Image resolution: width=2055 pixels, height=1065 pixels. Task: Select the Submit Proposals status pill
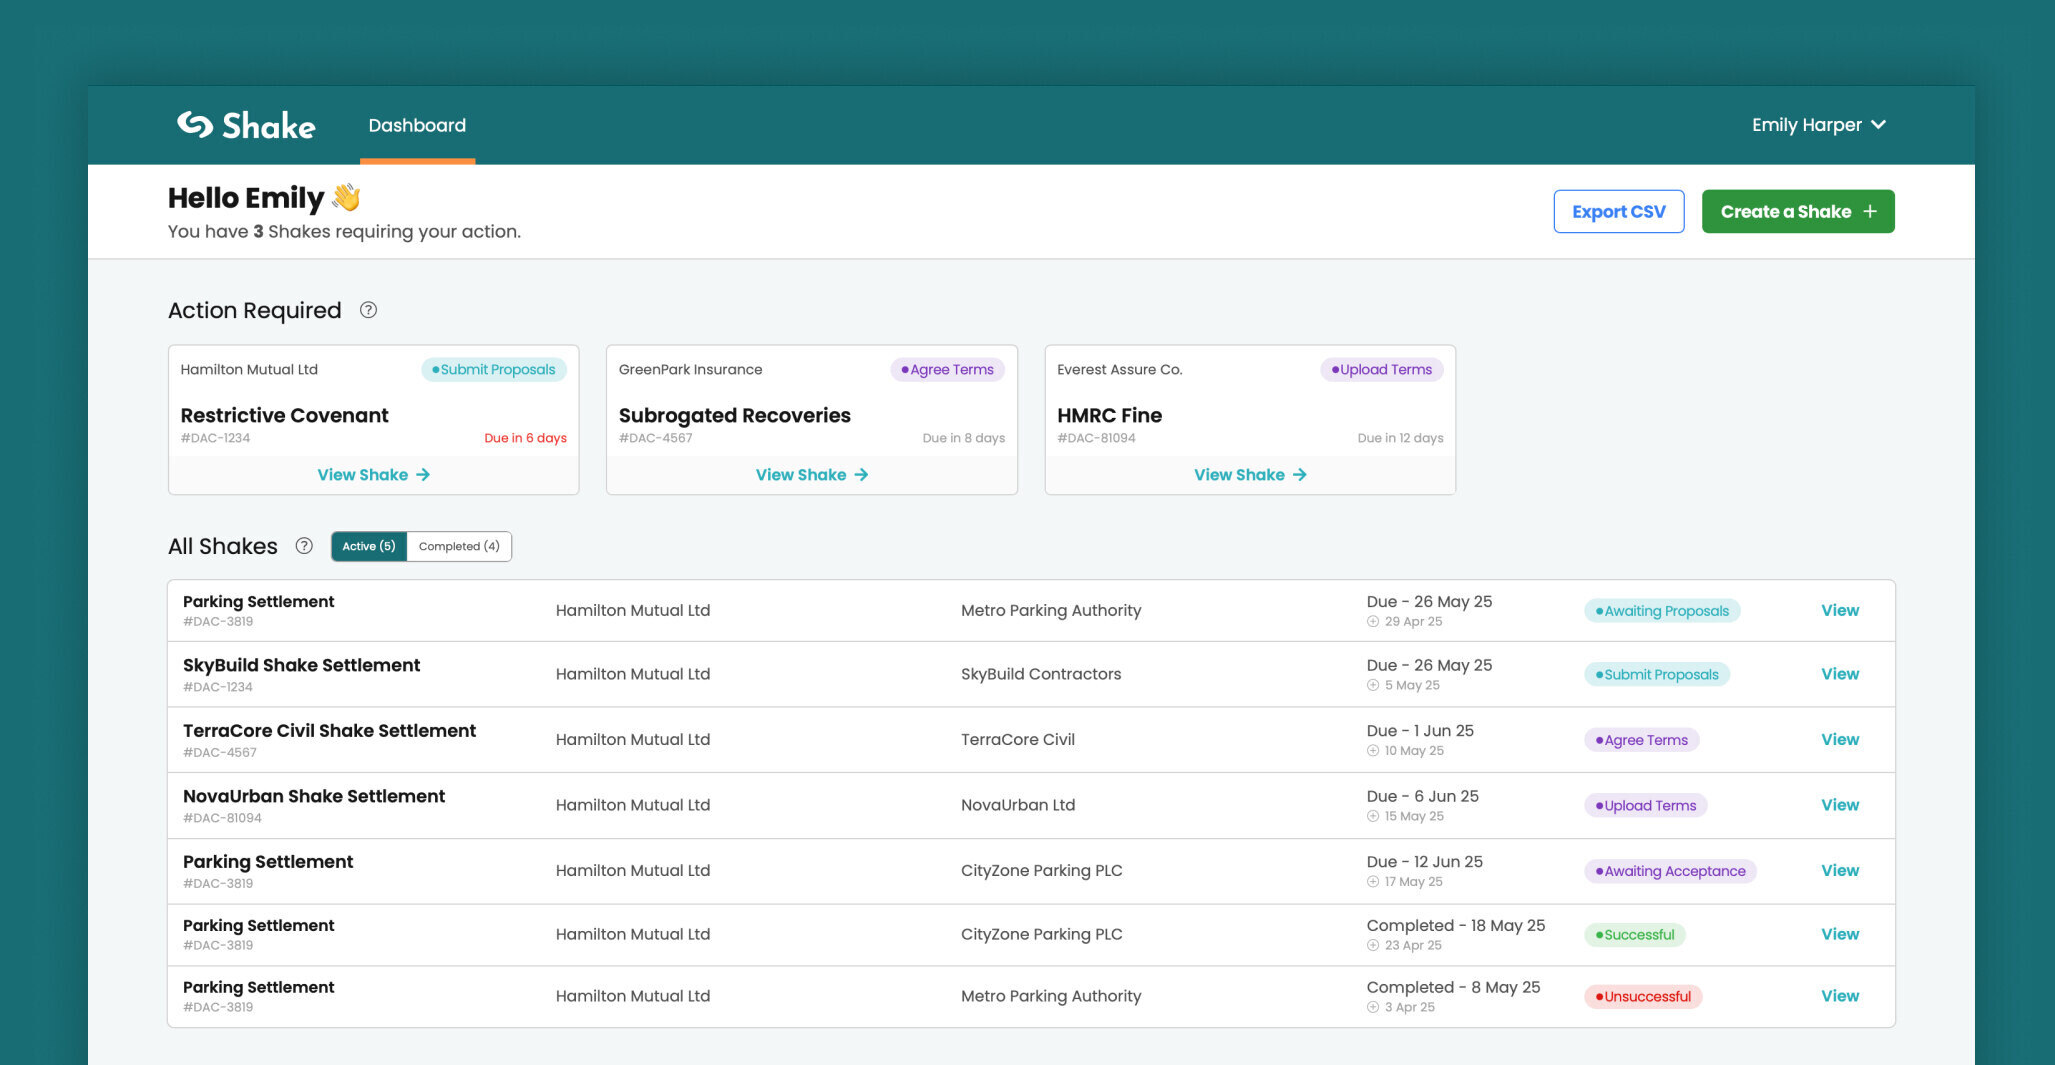1656,674
